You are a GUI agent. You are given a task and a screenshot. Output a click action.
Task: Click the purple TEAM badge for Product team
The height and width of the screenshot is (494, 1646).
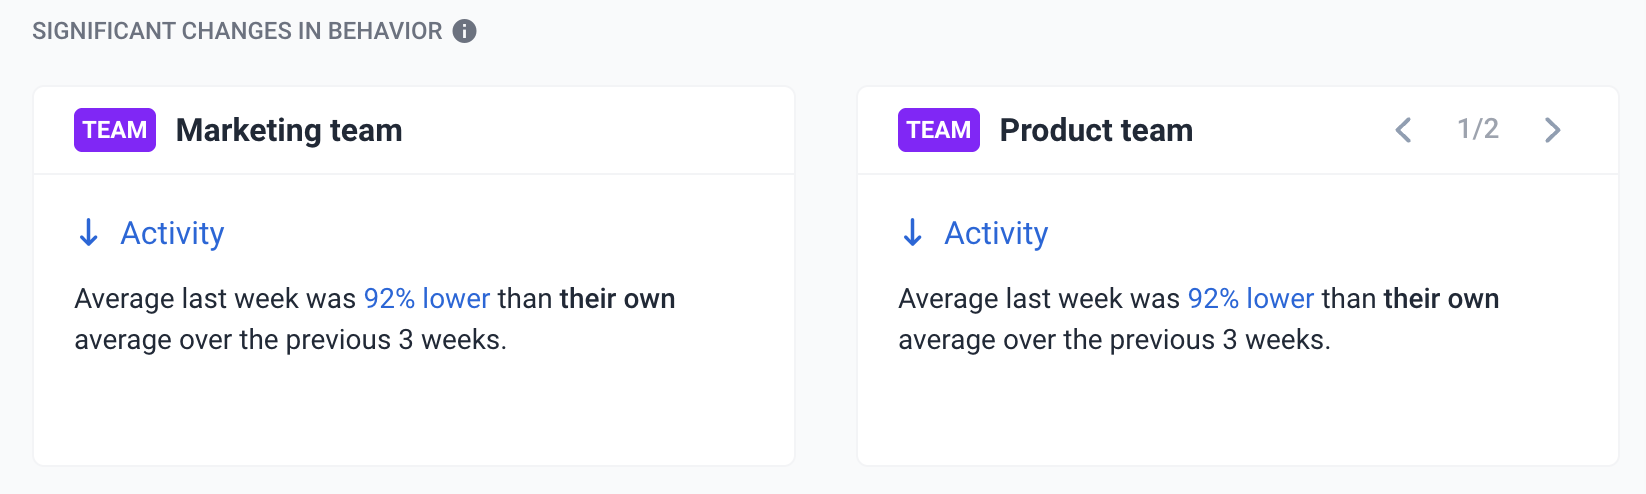point(939,130)
